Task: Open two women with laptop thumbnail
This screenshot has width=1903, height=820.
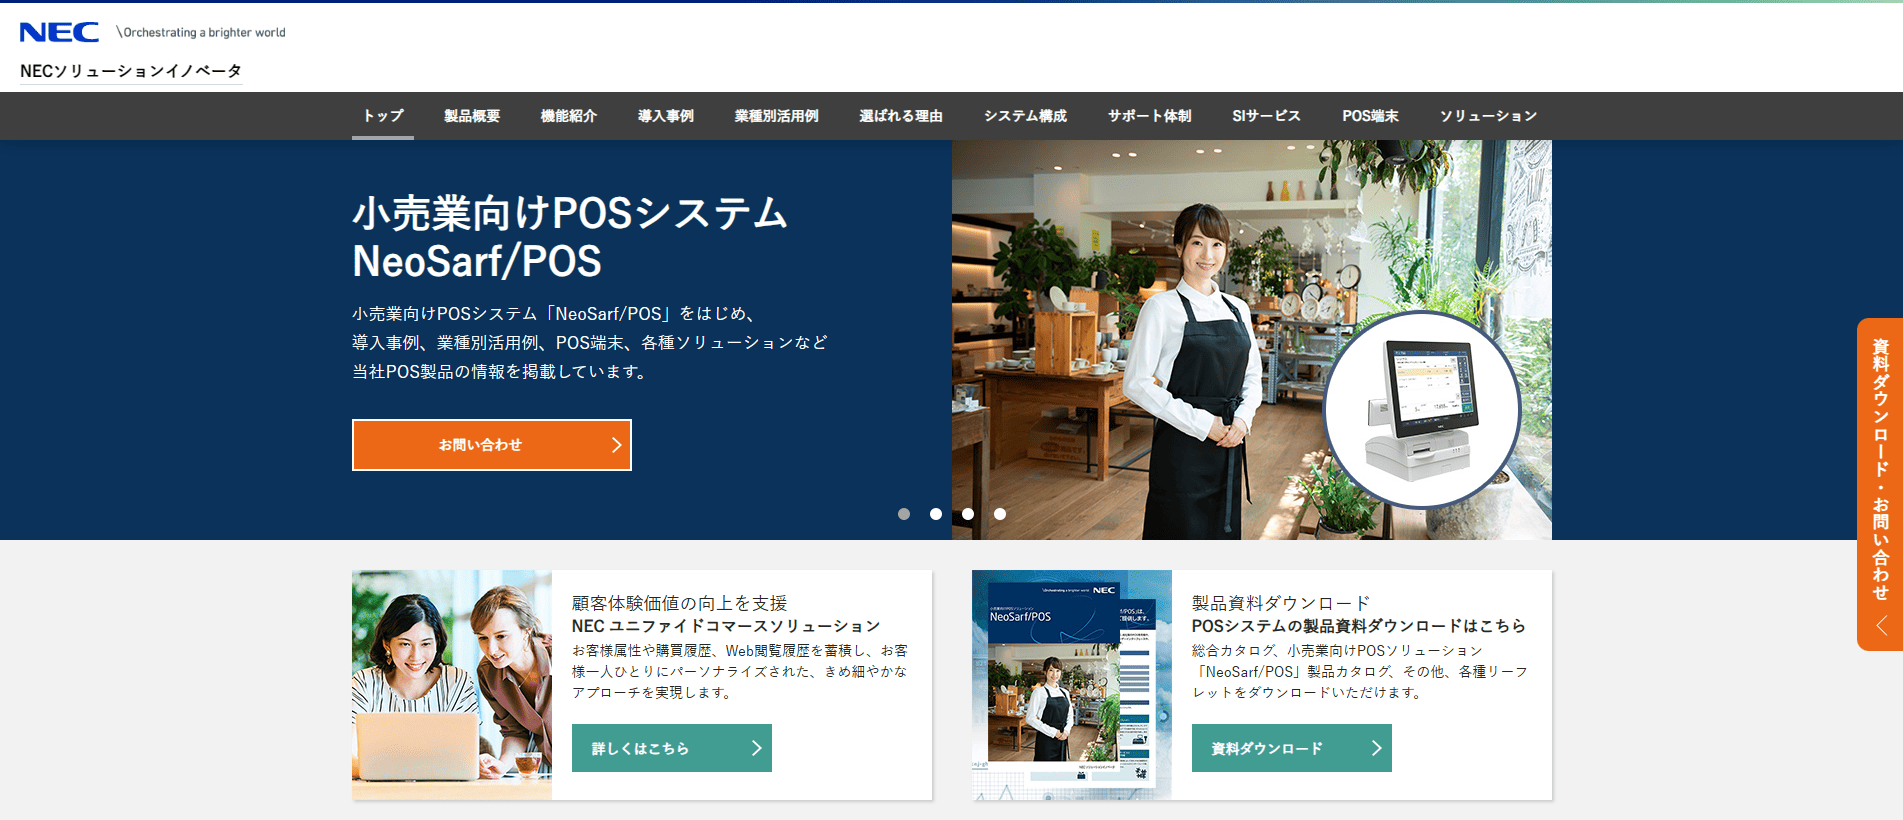Action: point(452,685)
